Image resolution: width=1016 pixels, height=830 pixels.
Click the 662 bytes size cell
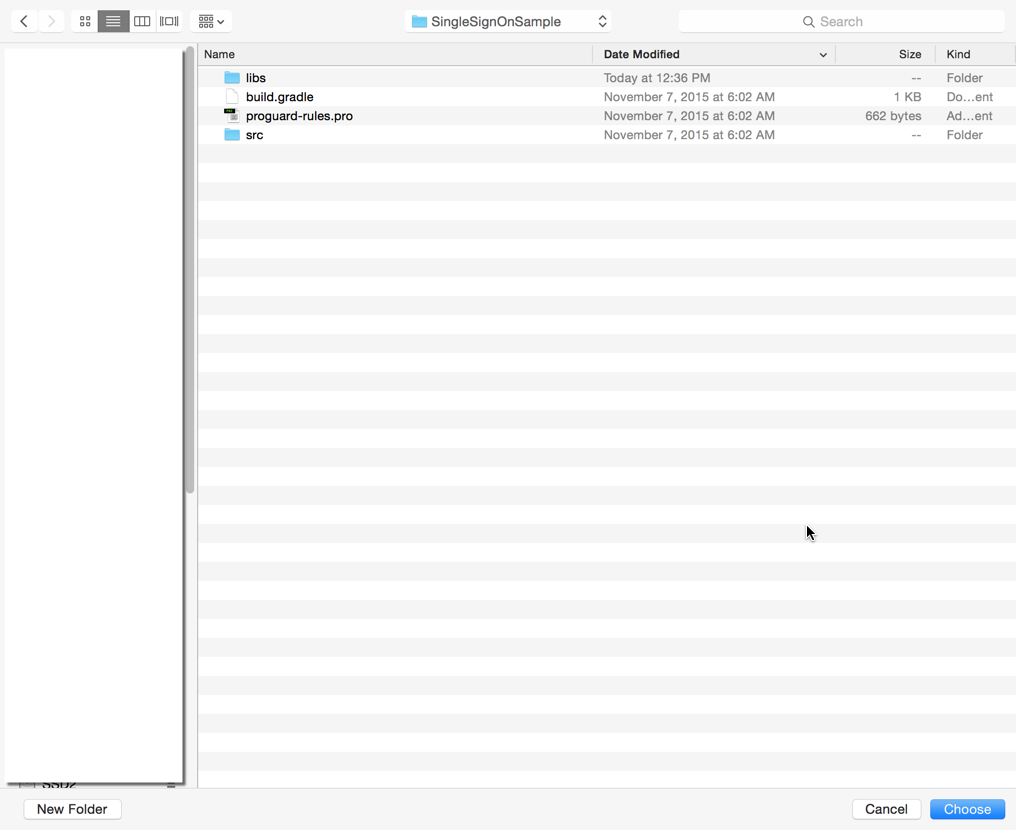(x=893, y=116)
